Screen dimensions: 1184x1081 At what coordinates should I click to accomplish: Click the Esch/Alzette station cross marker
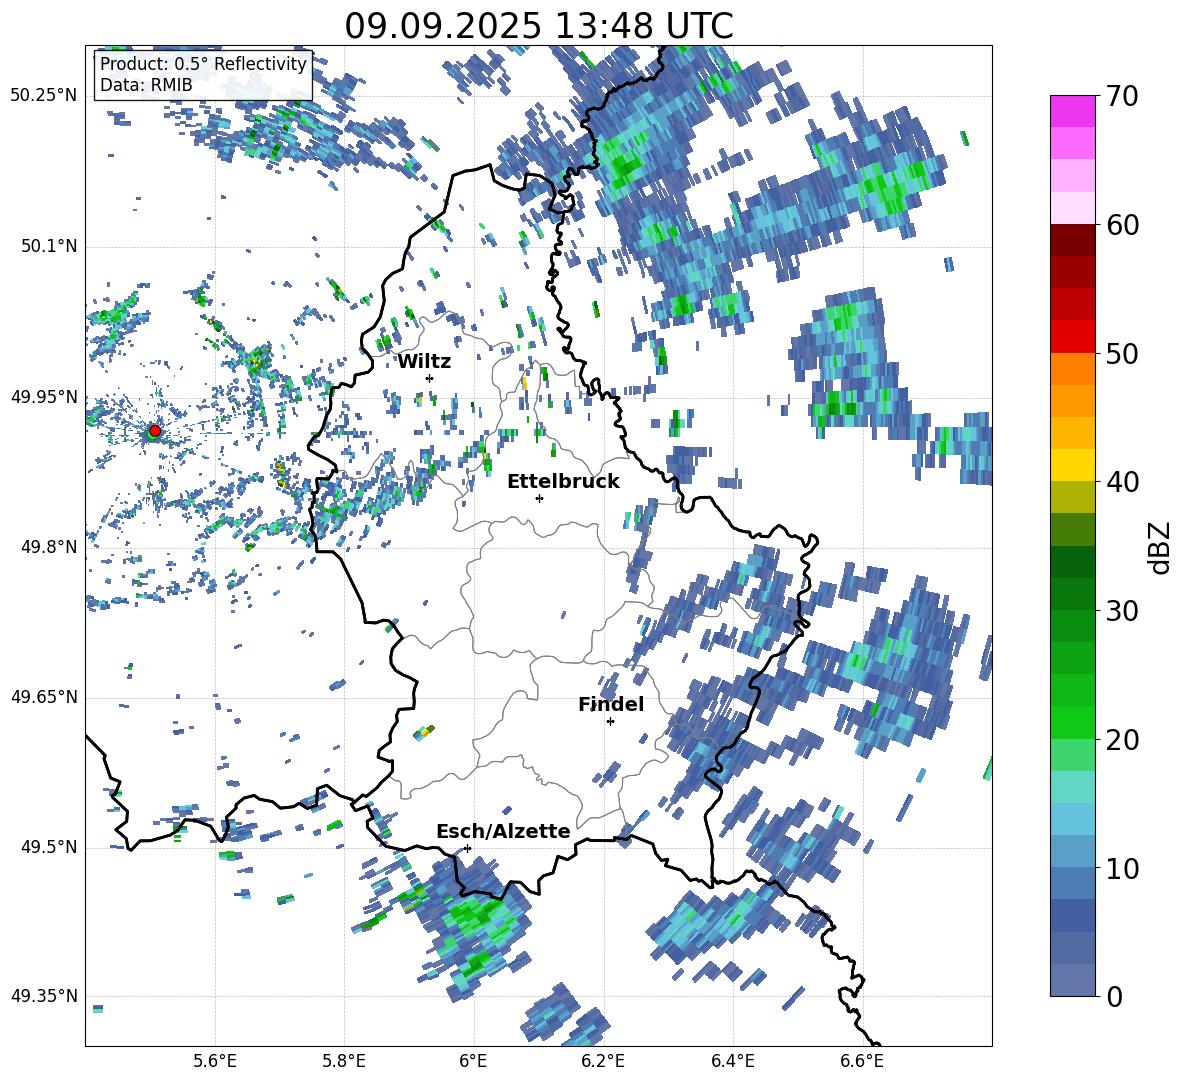pos(467,848)
